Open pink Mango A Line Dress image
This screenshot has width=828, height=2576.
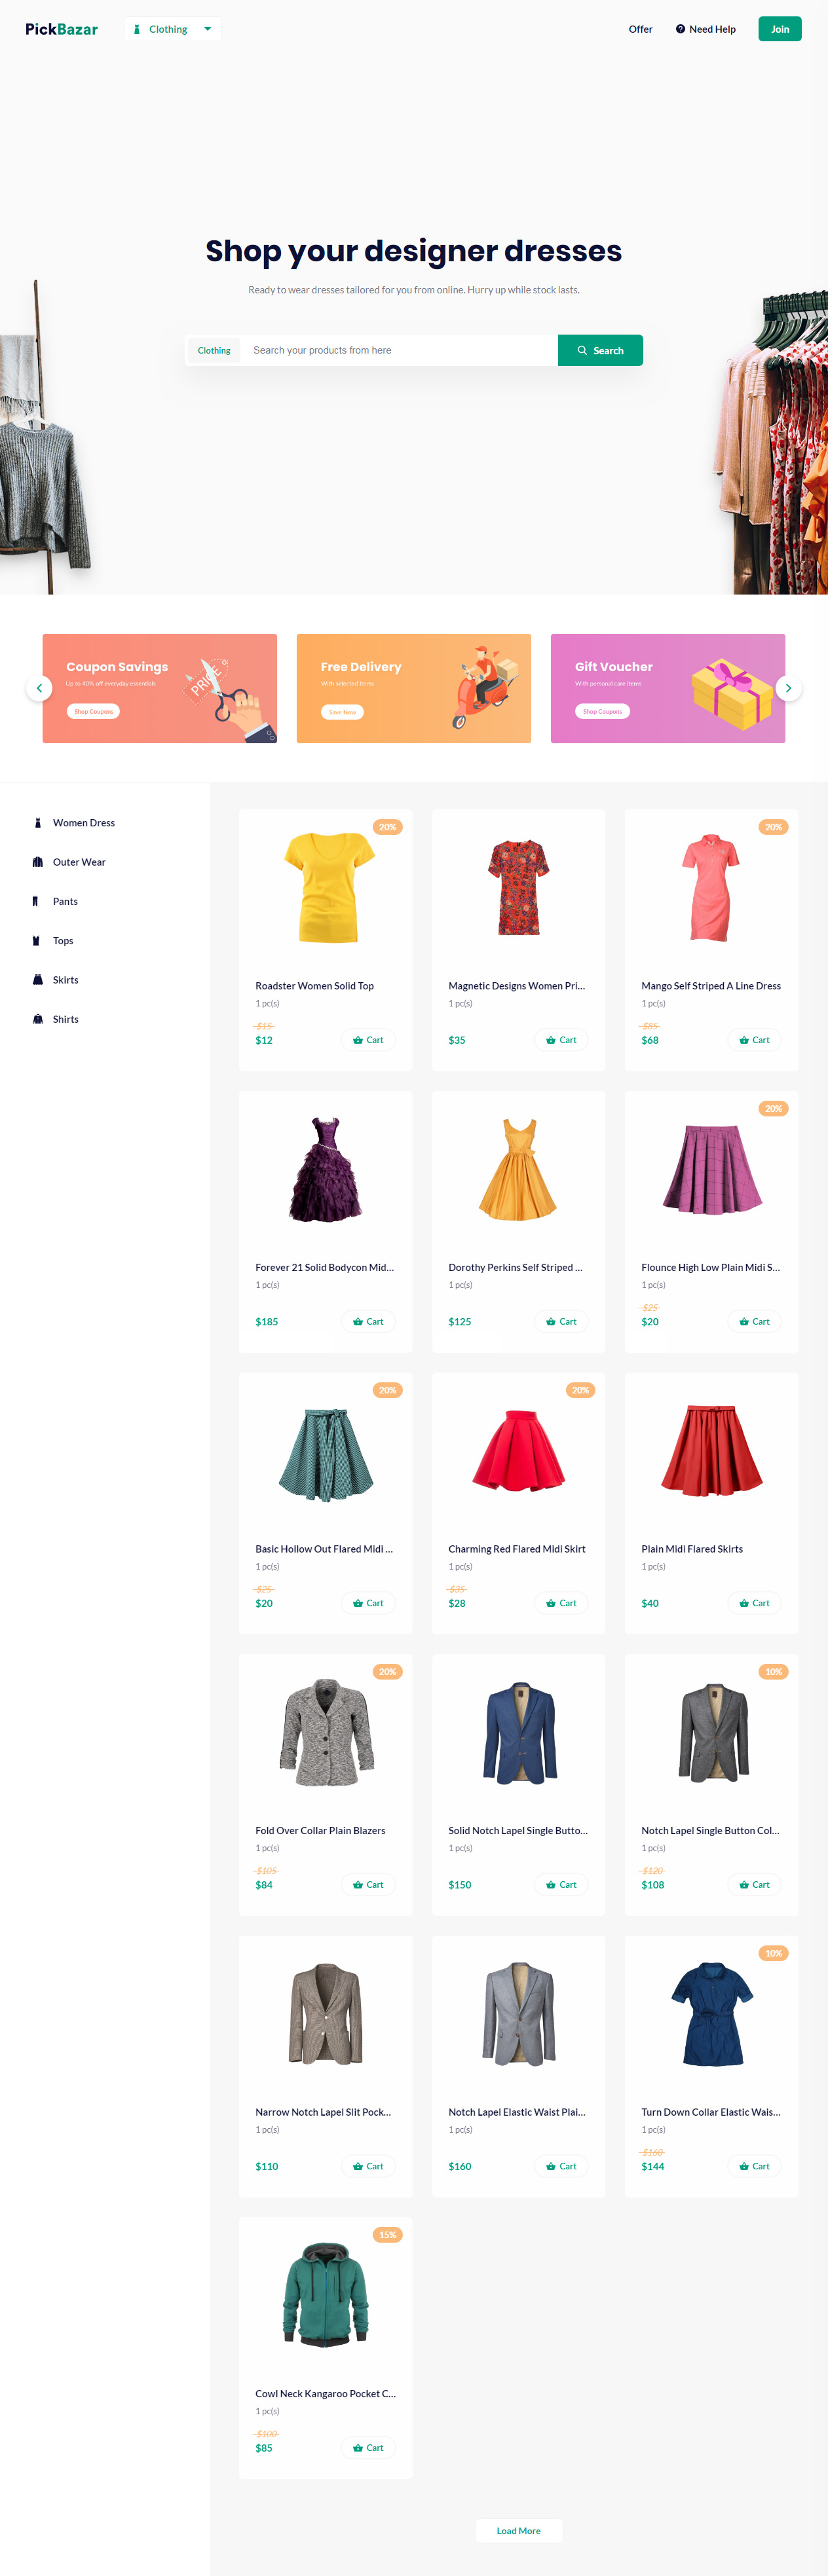[x=711, y=887]
